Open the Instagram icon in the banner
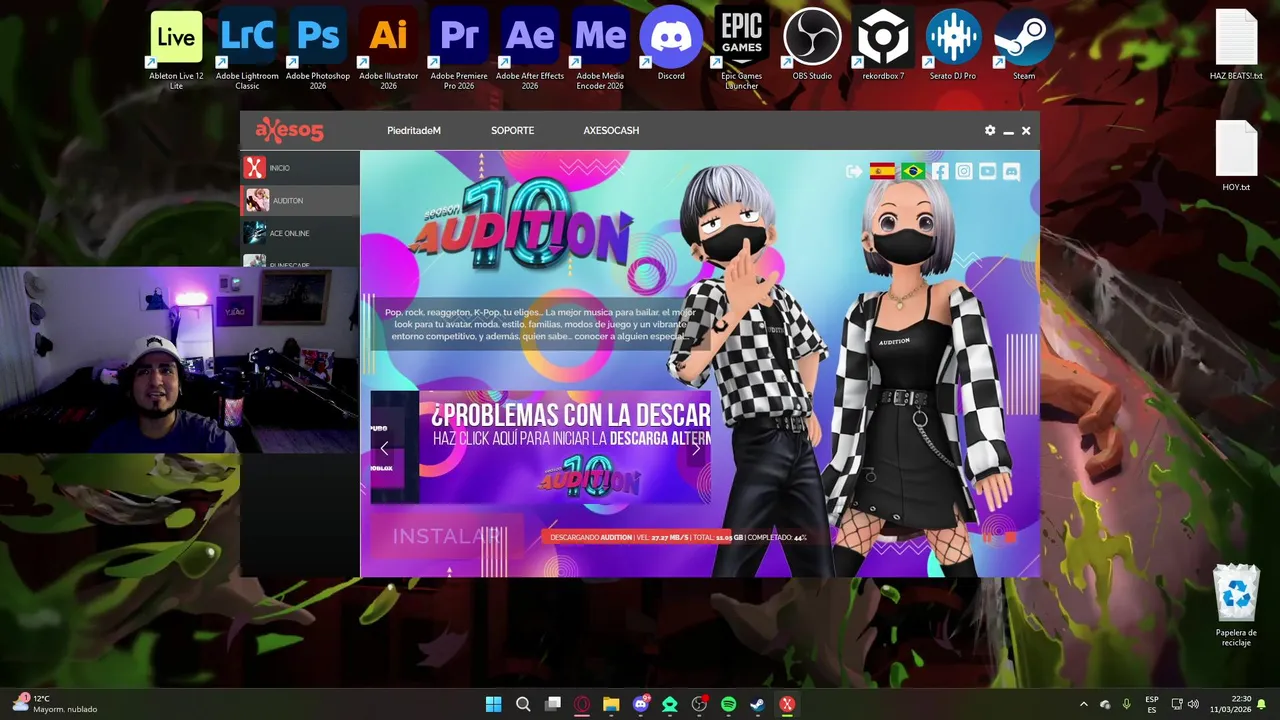Screen dimensions: 1280x720 point(963,172)
